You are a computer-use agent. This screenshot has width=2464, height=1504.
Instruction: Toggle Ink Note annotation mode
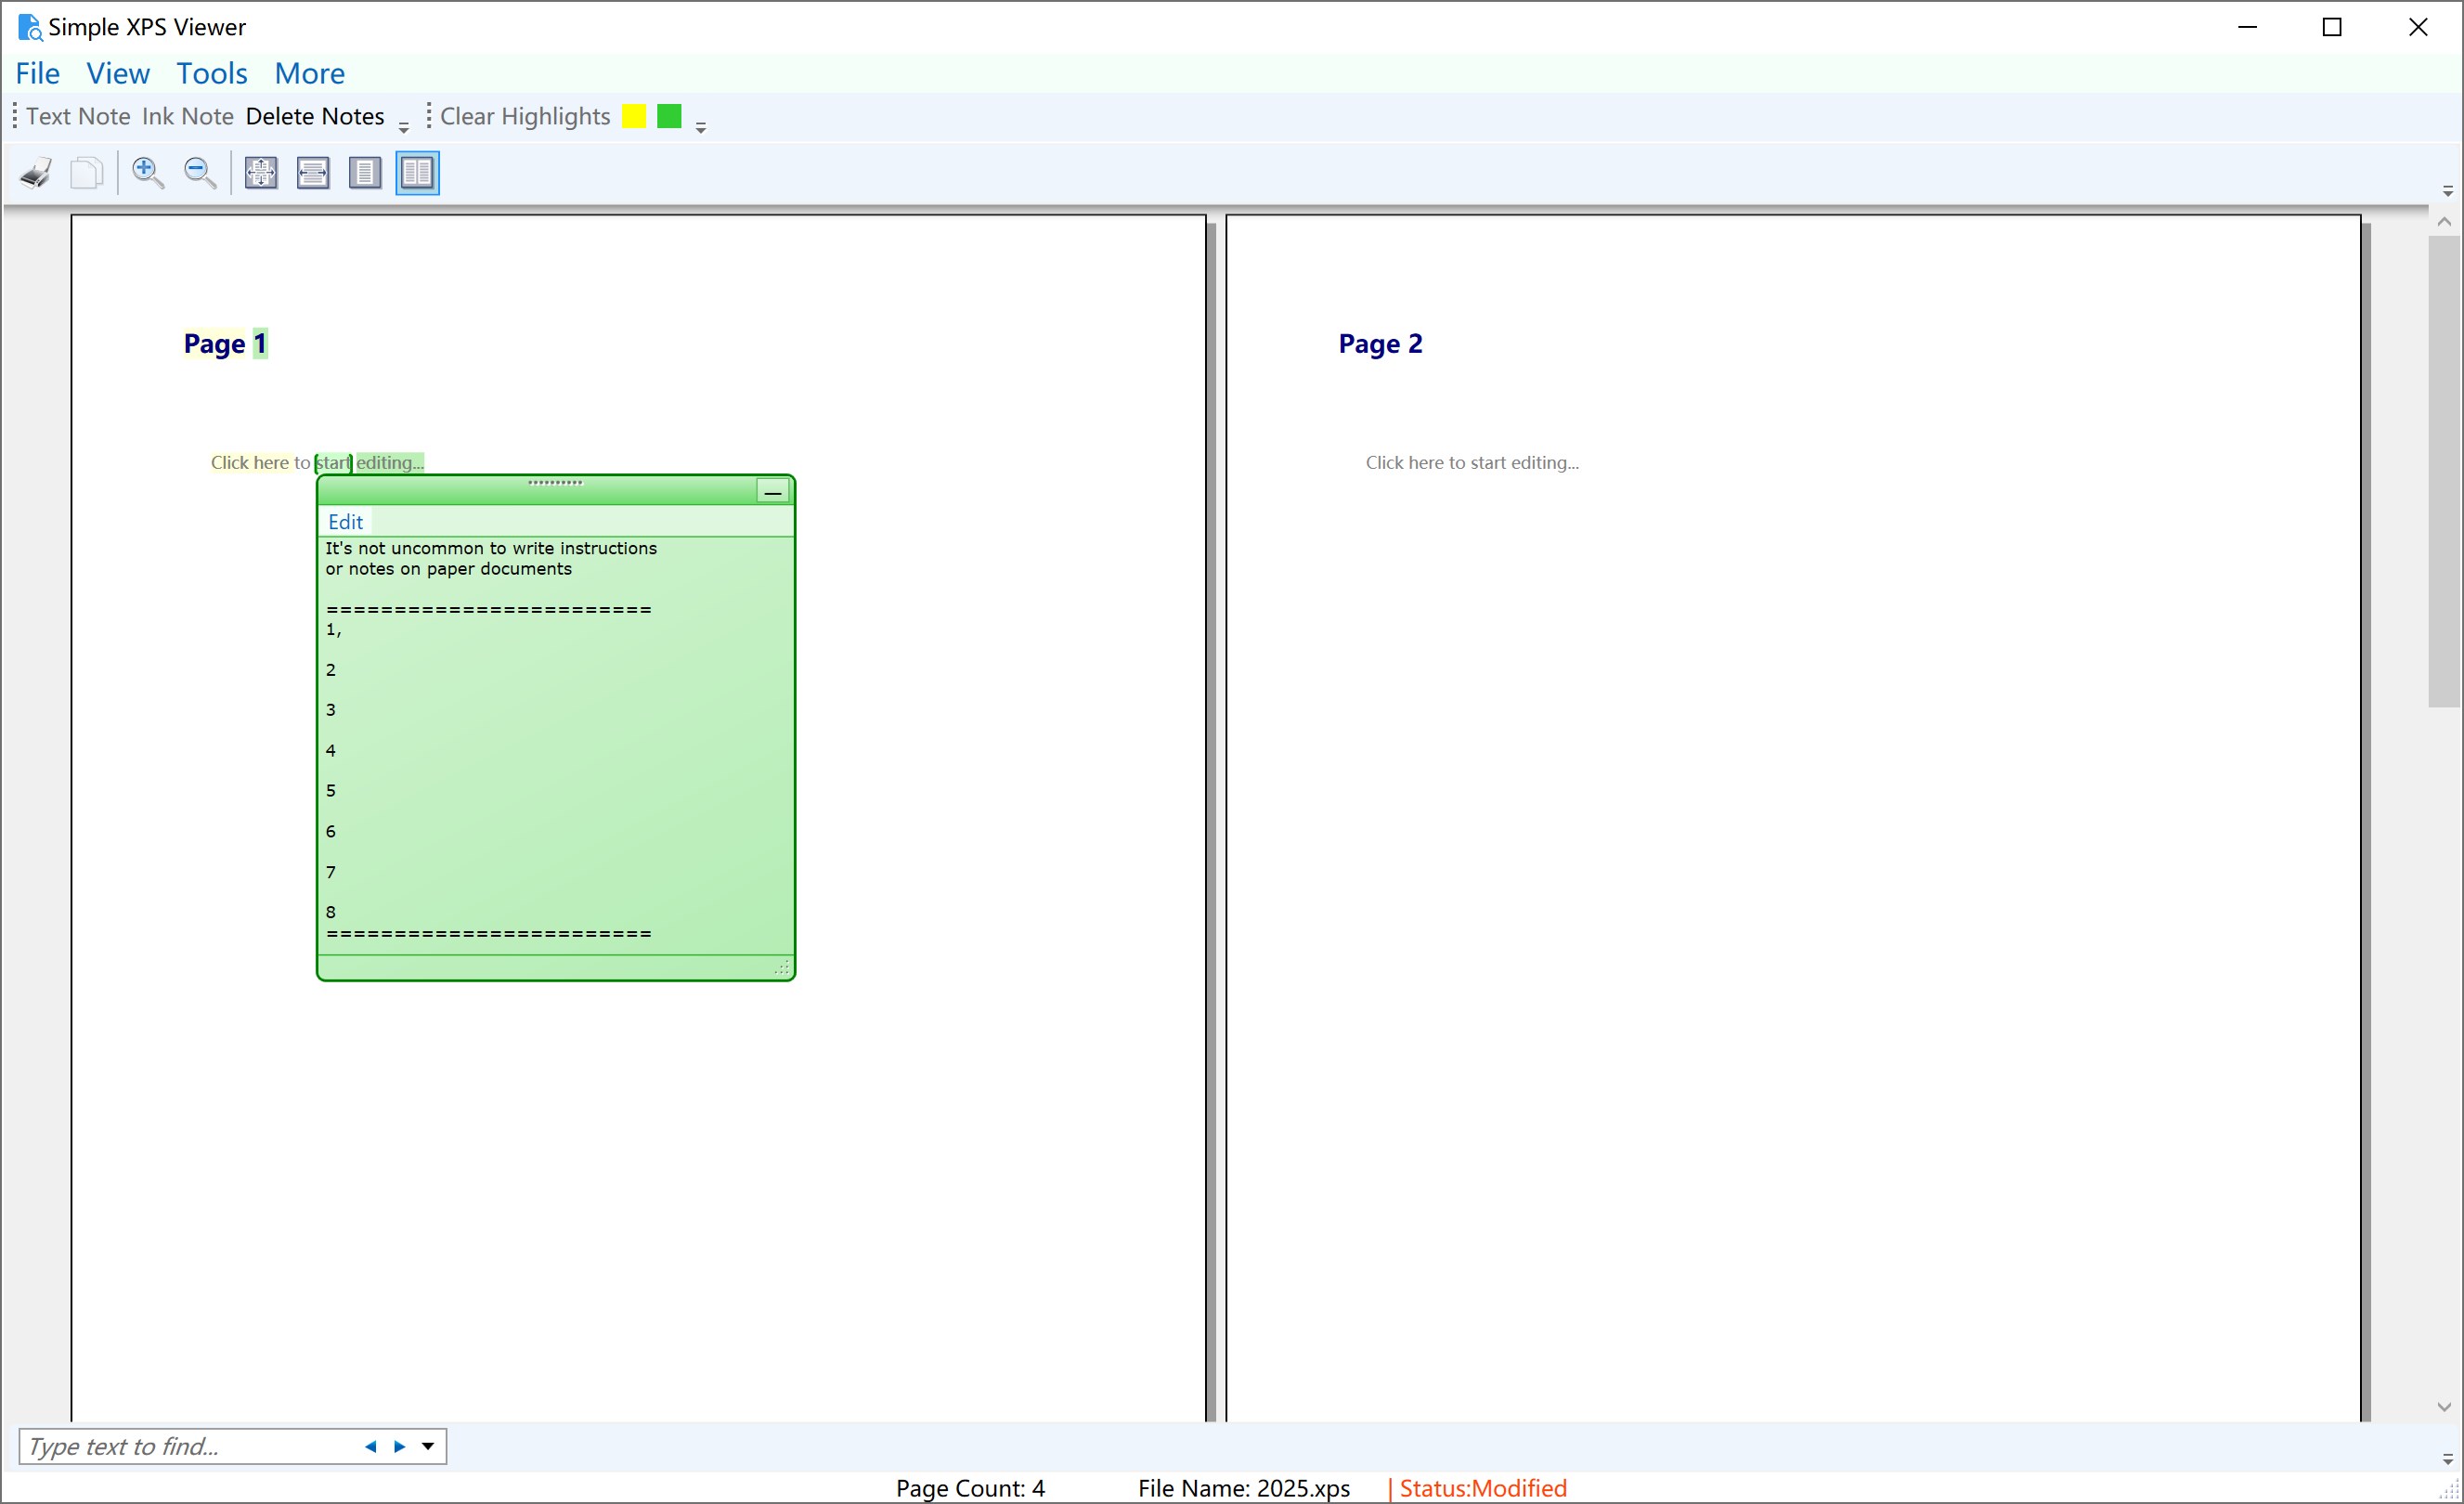click(x=187, y=116)
